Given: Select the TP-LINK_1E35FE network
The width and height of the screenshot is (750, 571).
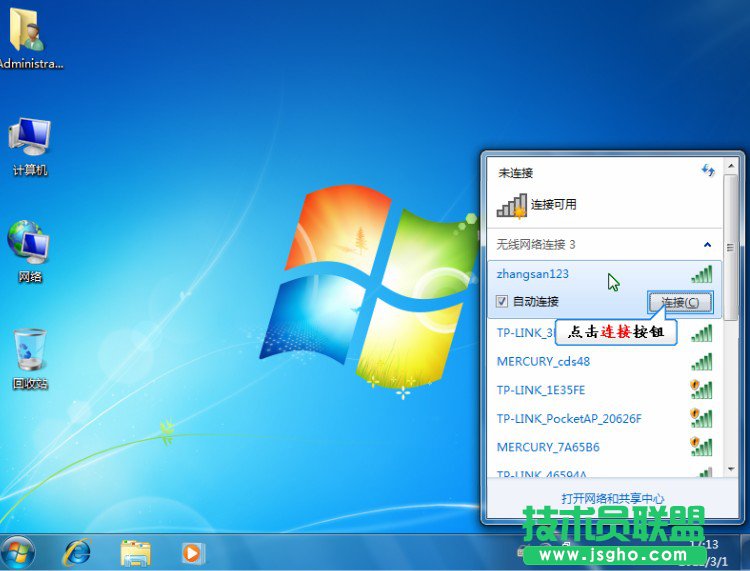Looking at the screenshot, I should click(x=541, y=390).
